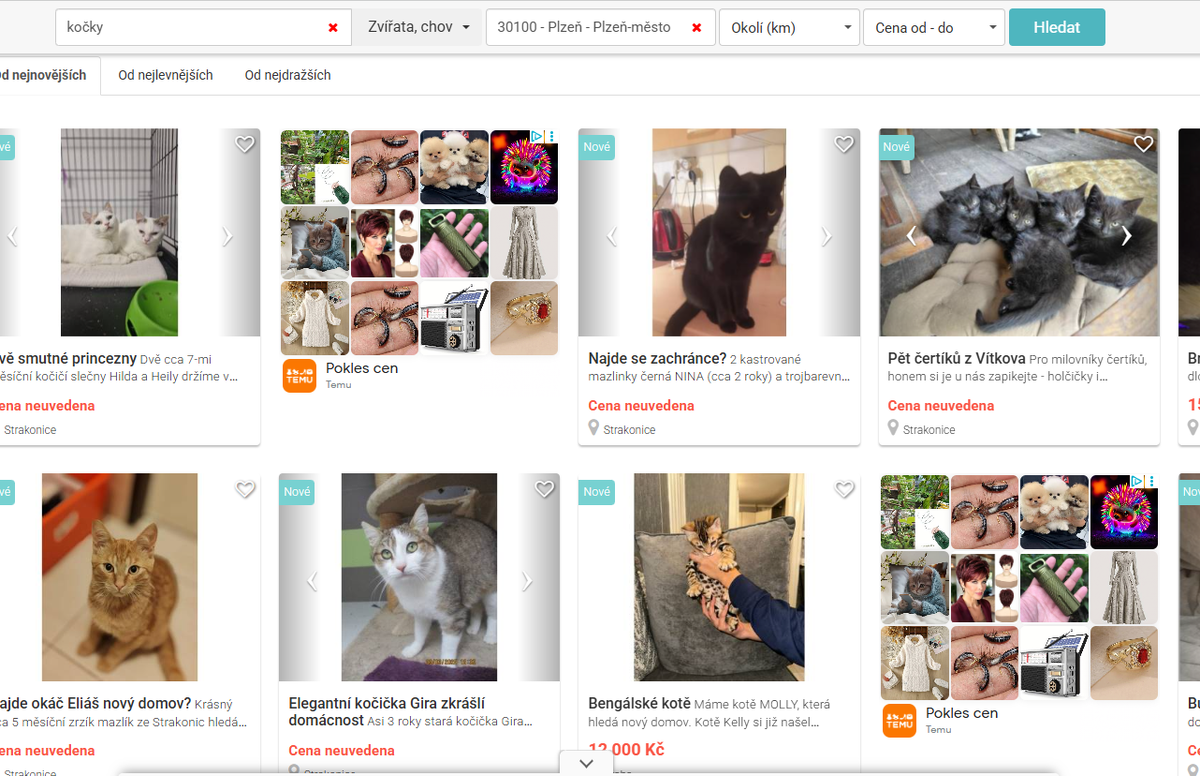
Task: Click the five grey kittens photo
Action: click(1019, 232)
